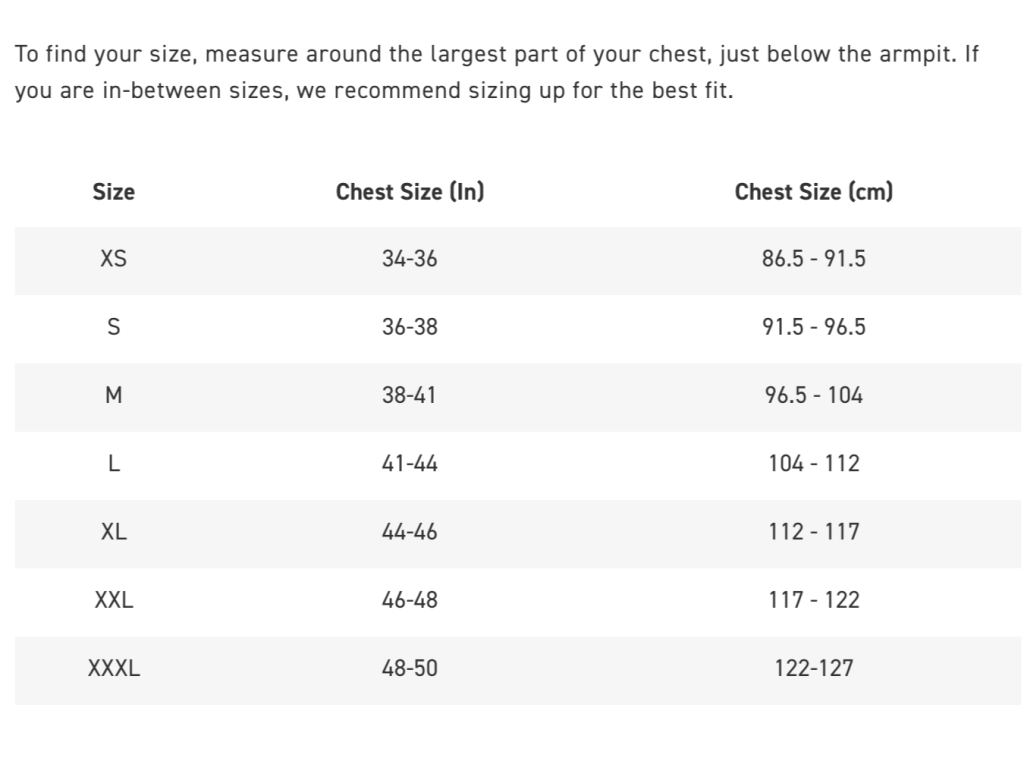Select the 44-46 inch chest value
Screen dimensions: 1024x768
coord(410,532)
